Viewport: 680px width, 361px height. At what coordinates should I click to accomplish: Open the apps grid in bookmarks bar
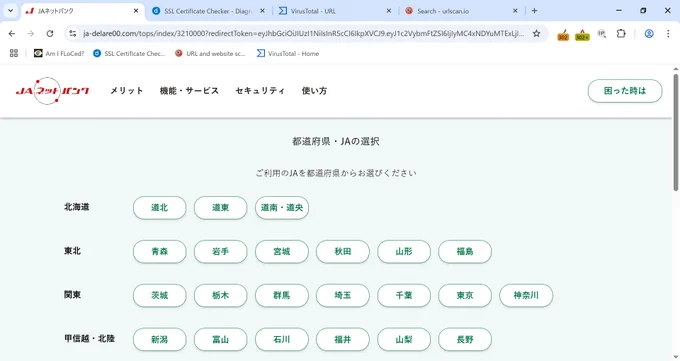click(x=14, y=53)
